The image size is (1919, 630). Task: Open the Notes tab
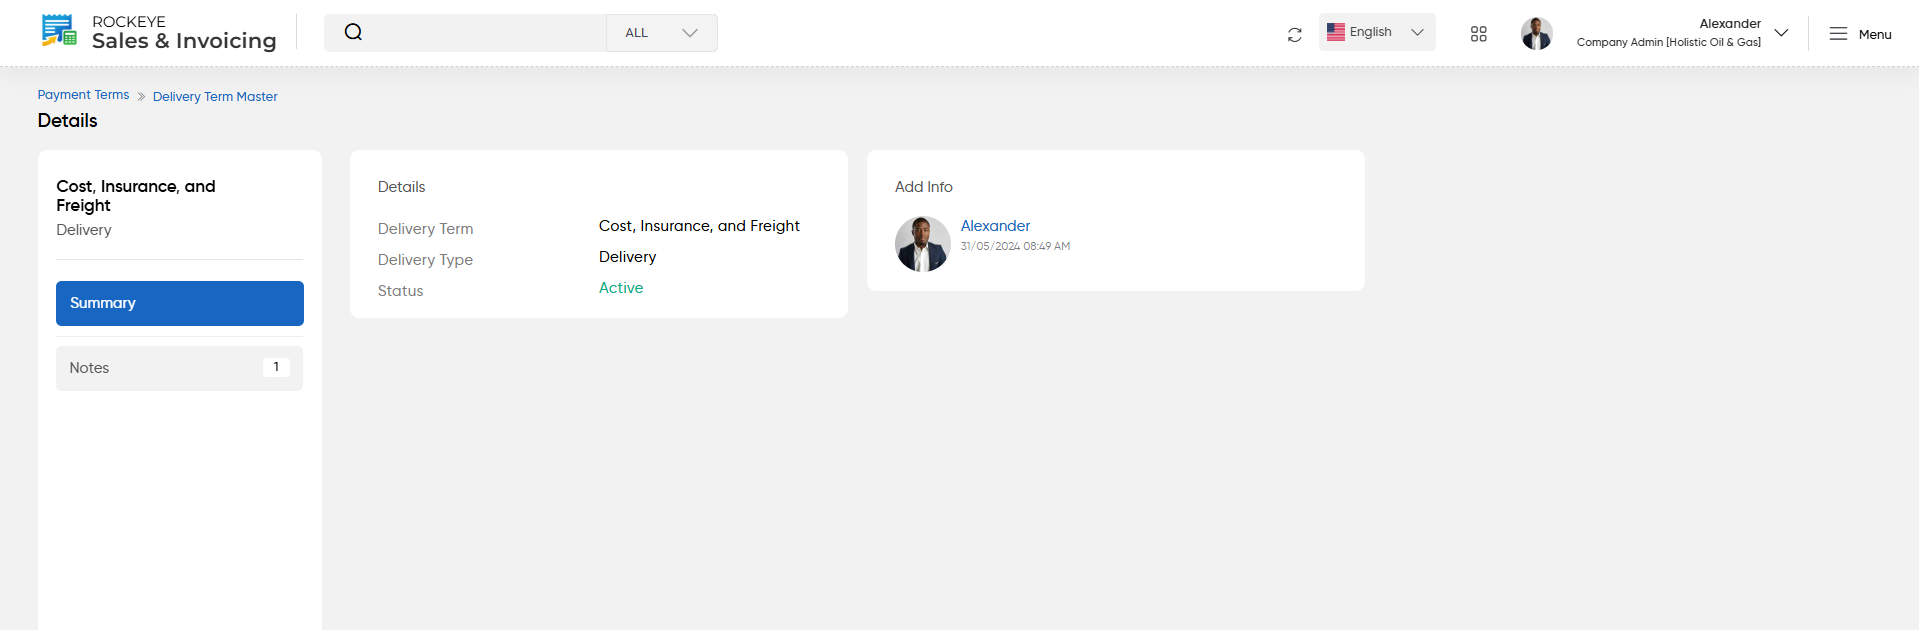click(180, 368)
